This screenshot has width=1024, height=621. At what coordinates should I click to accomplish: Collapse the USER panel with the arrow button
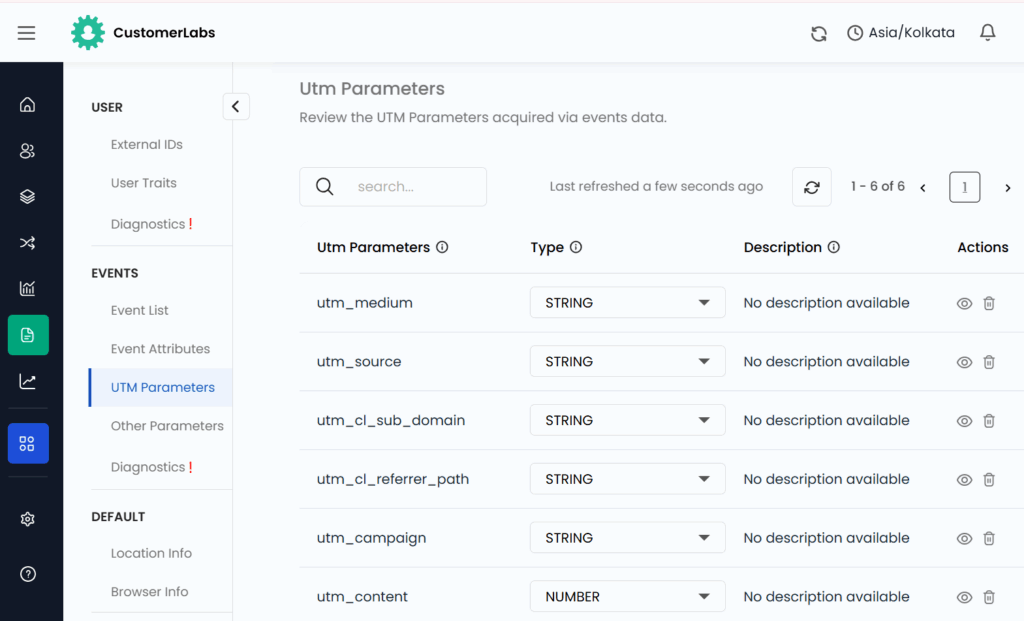pyautogui.click(x=236, y=105)
